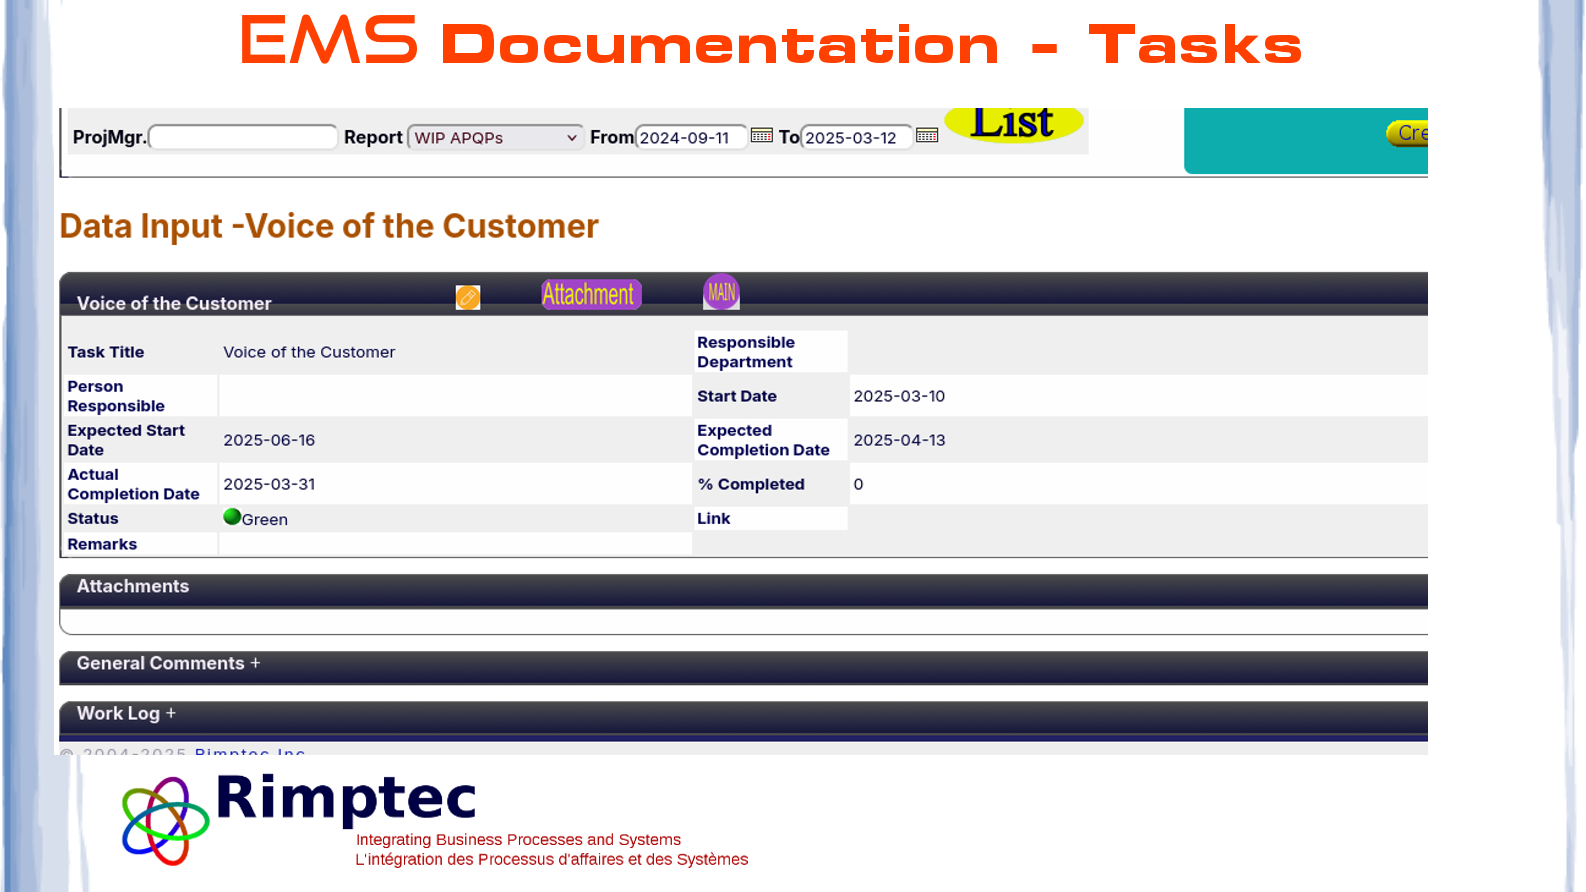
Task: Open the Report dropdown showing WIP APQPs
Action: 495,138
